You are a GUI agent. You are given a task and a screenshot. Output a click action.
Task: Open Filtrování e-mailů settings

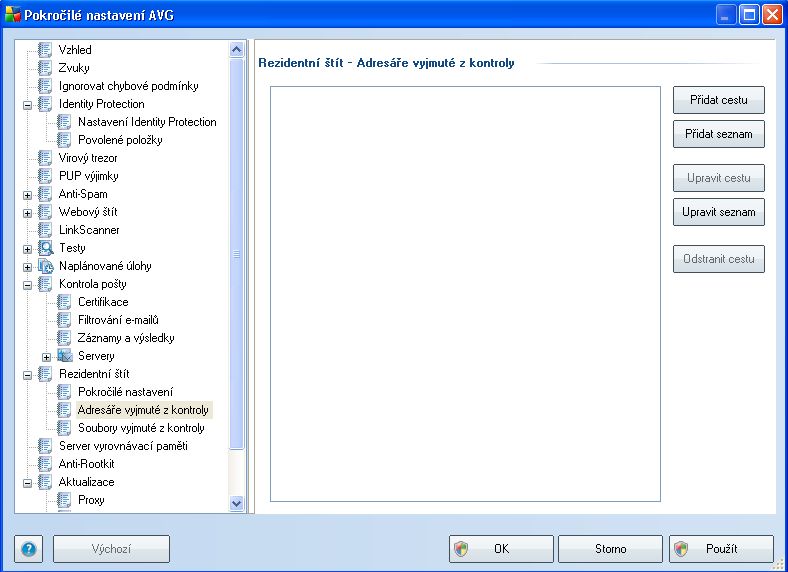point(118,320)
